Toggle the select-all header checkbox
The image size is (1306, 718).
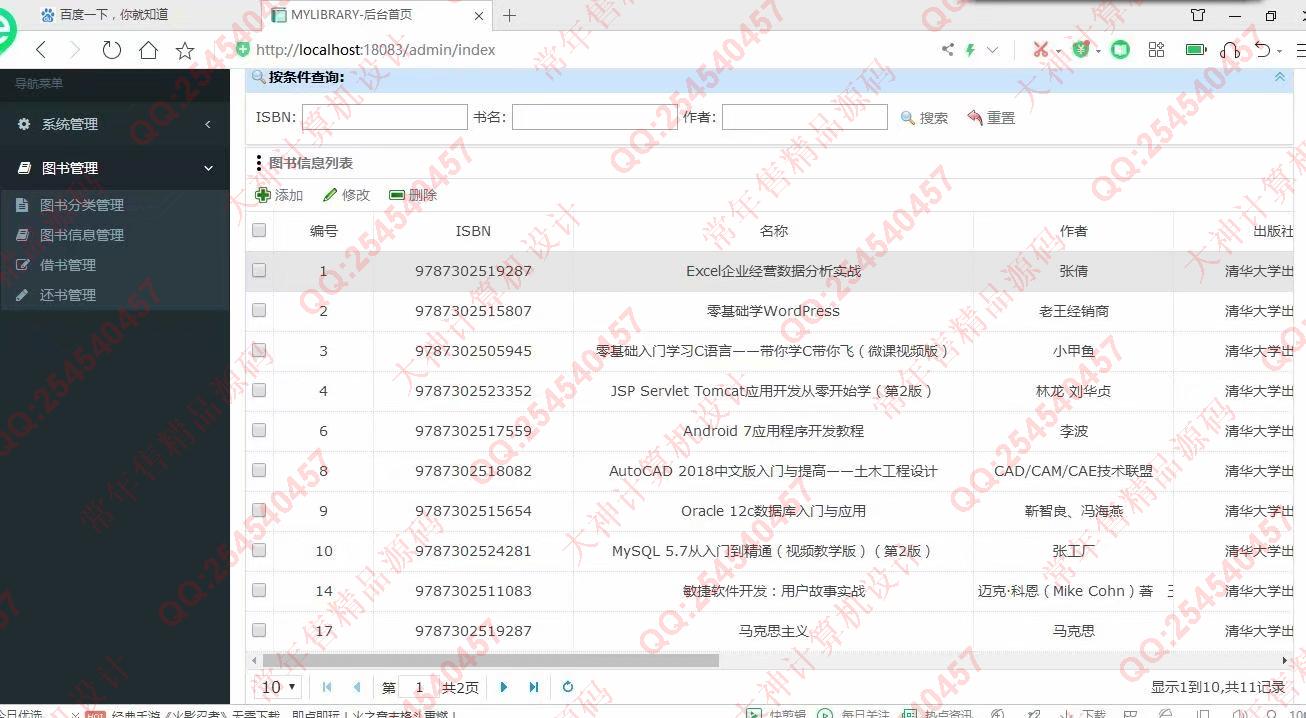(x=259, y=230)
